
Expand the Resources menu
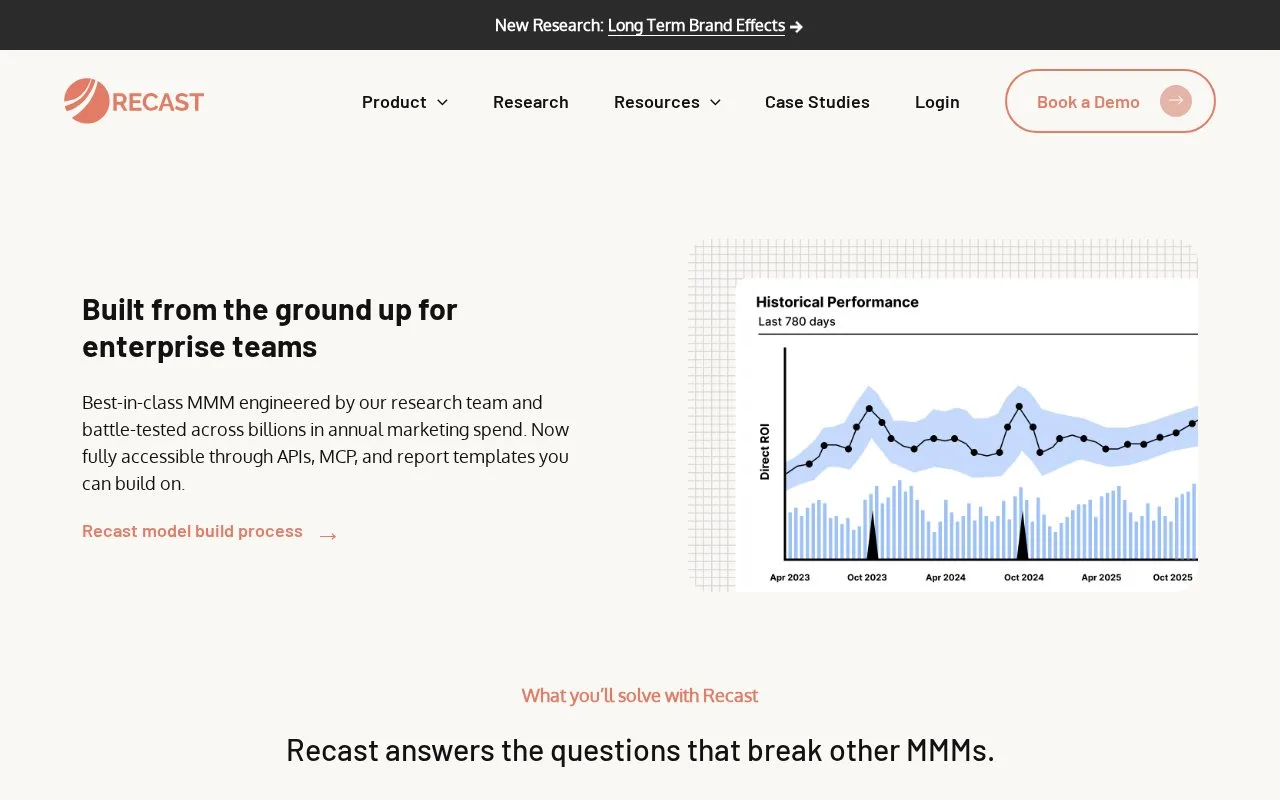667,102
